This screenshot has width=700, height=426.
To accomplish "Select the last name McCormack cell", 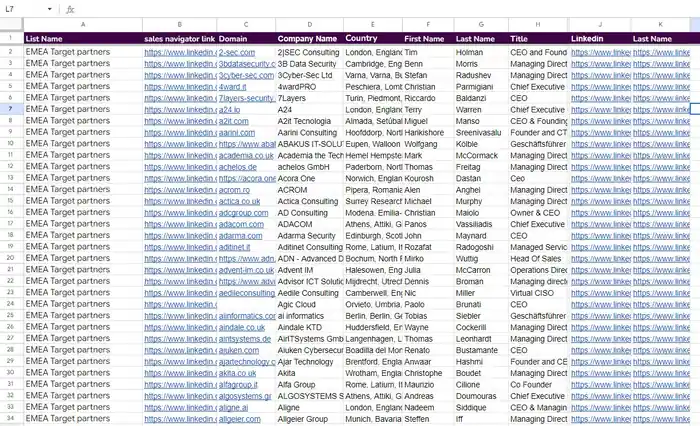I will coord(481,156).
